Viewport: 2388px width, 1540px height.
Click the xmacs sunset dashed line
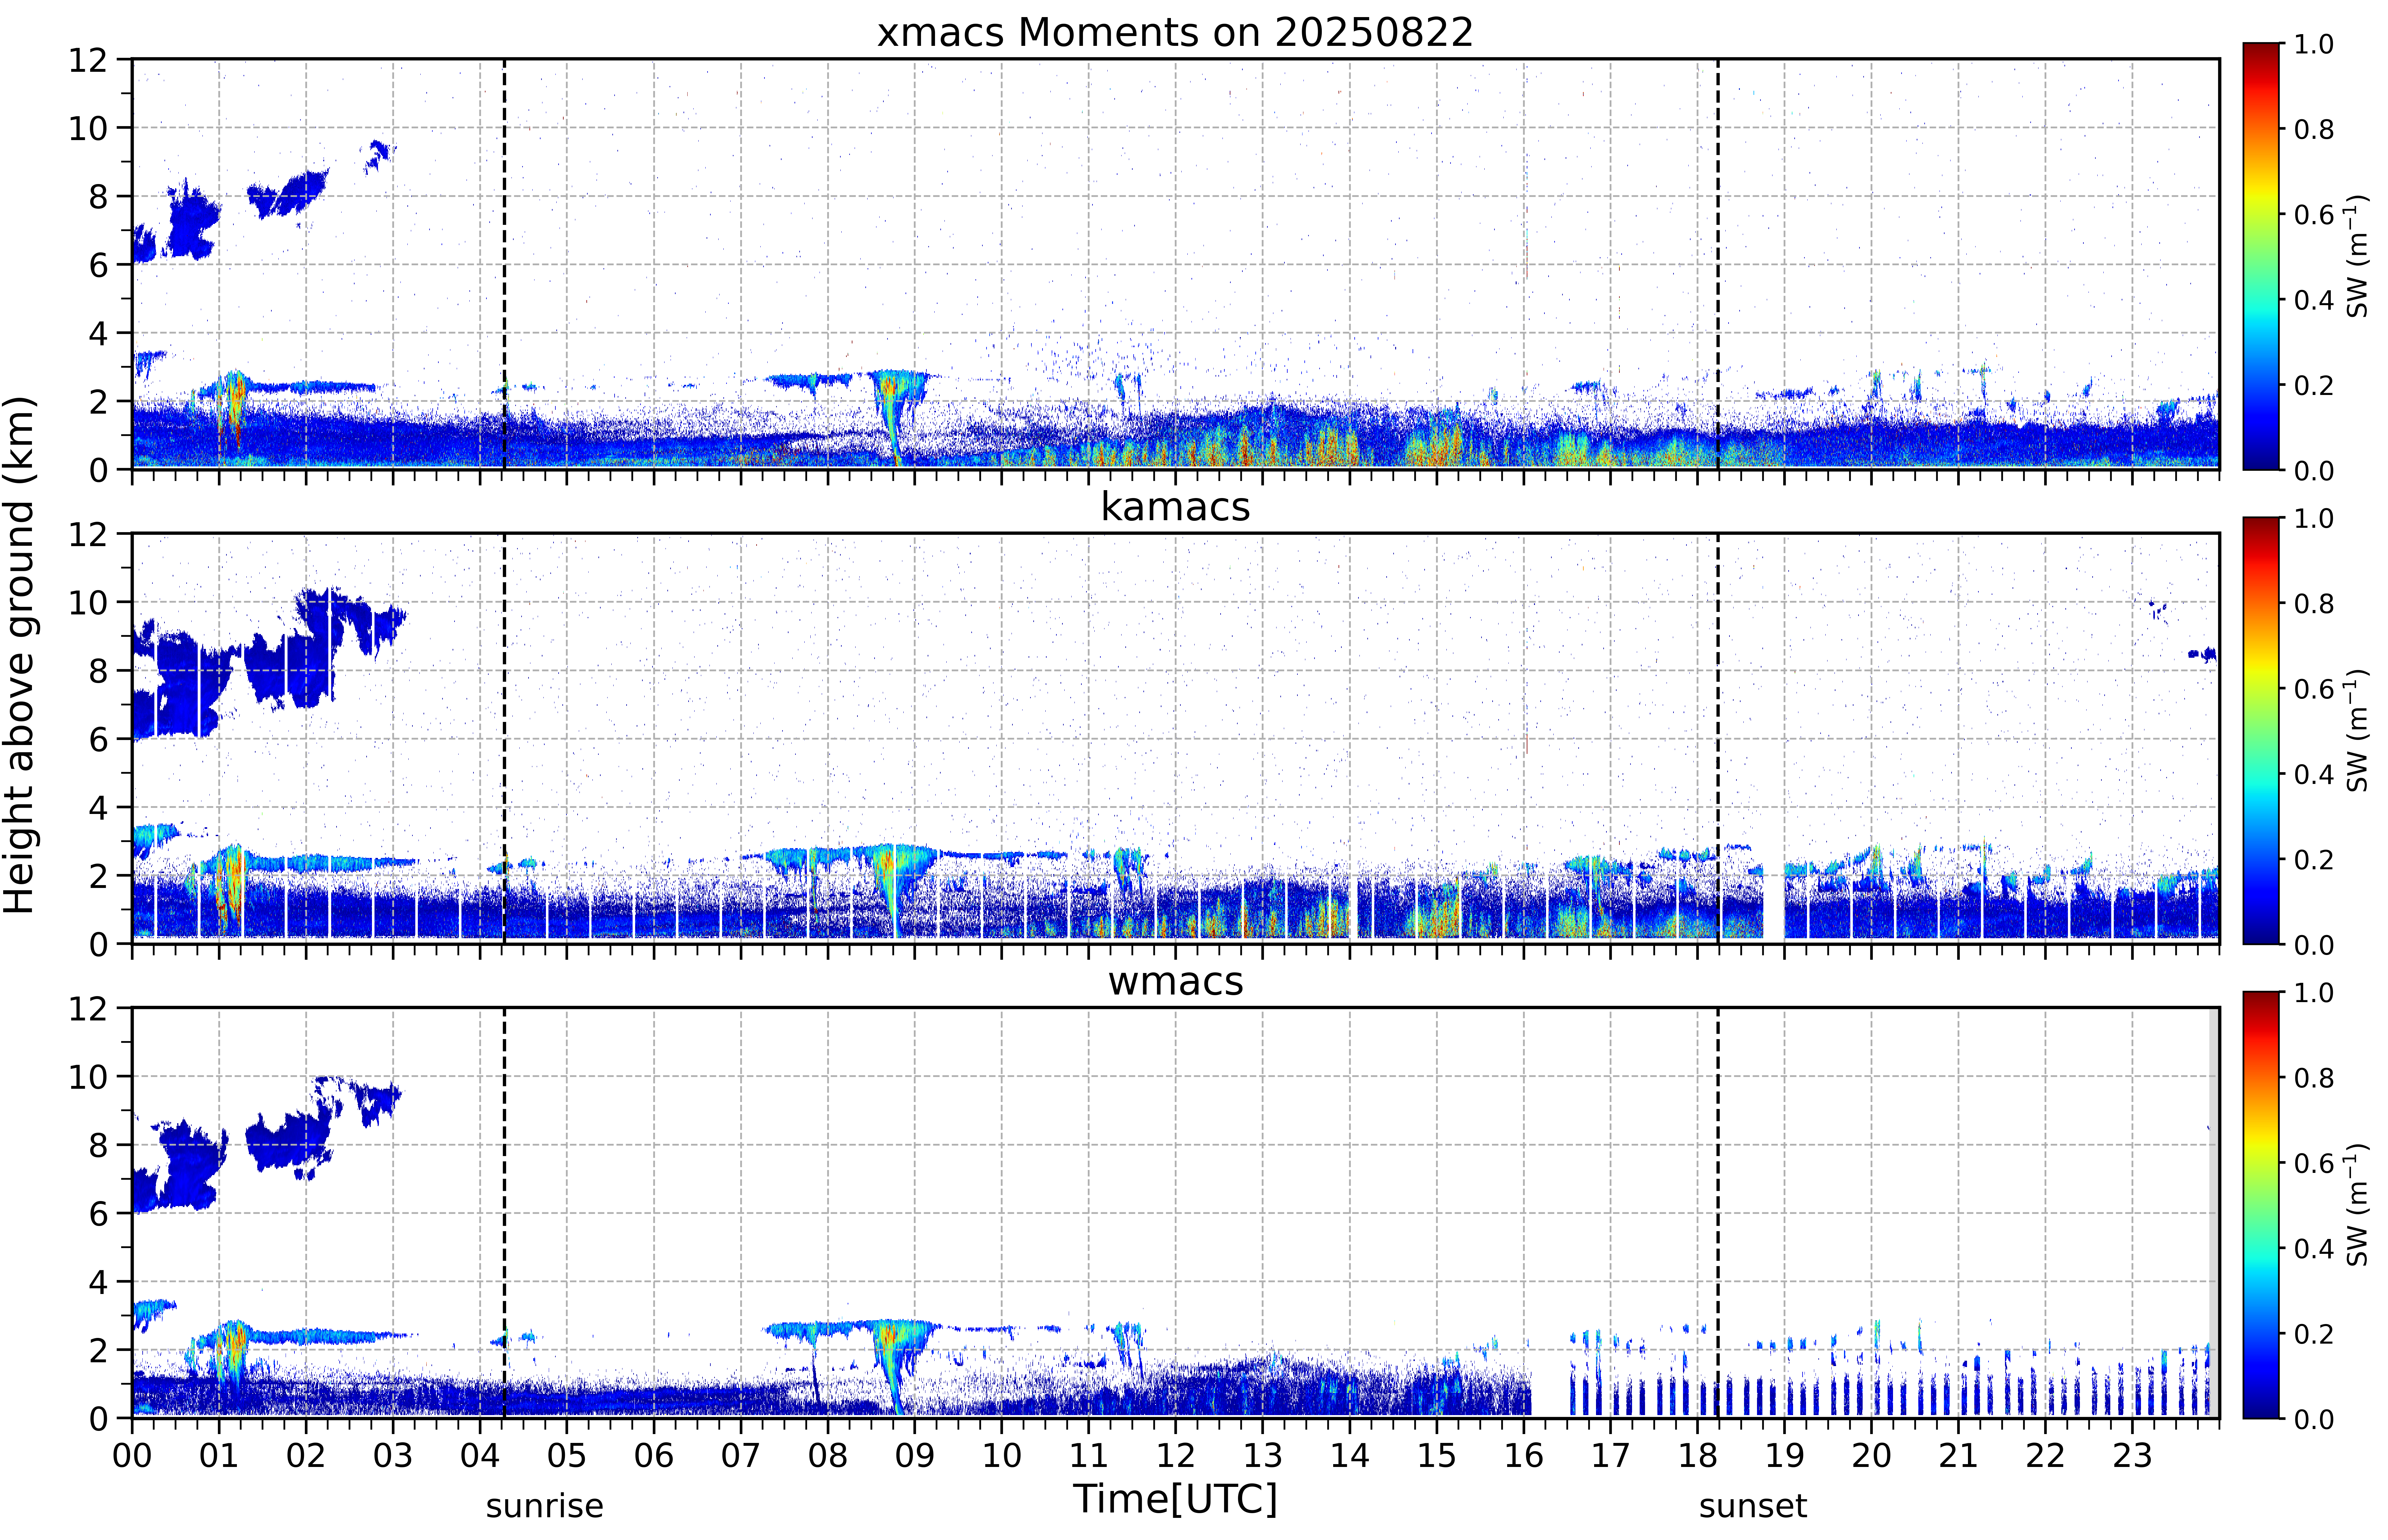tap(1718, 264)
